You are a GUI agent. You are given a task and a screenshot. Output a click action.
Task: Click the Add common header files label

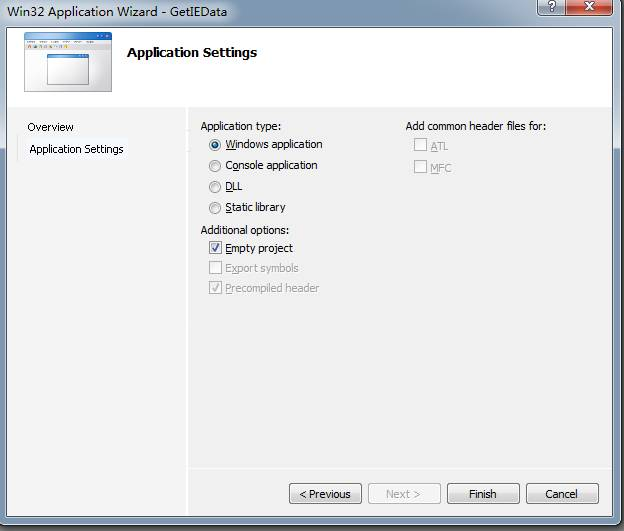476,126
